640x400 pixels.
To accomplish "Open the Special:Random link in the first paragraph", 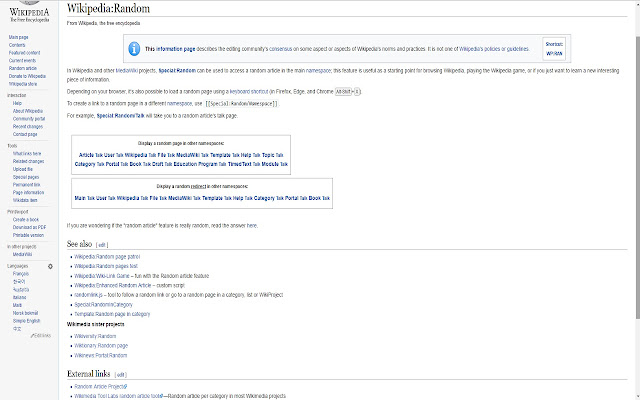I will [x=177, y=71].
